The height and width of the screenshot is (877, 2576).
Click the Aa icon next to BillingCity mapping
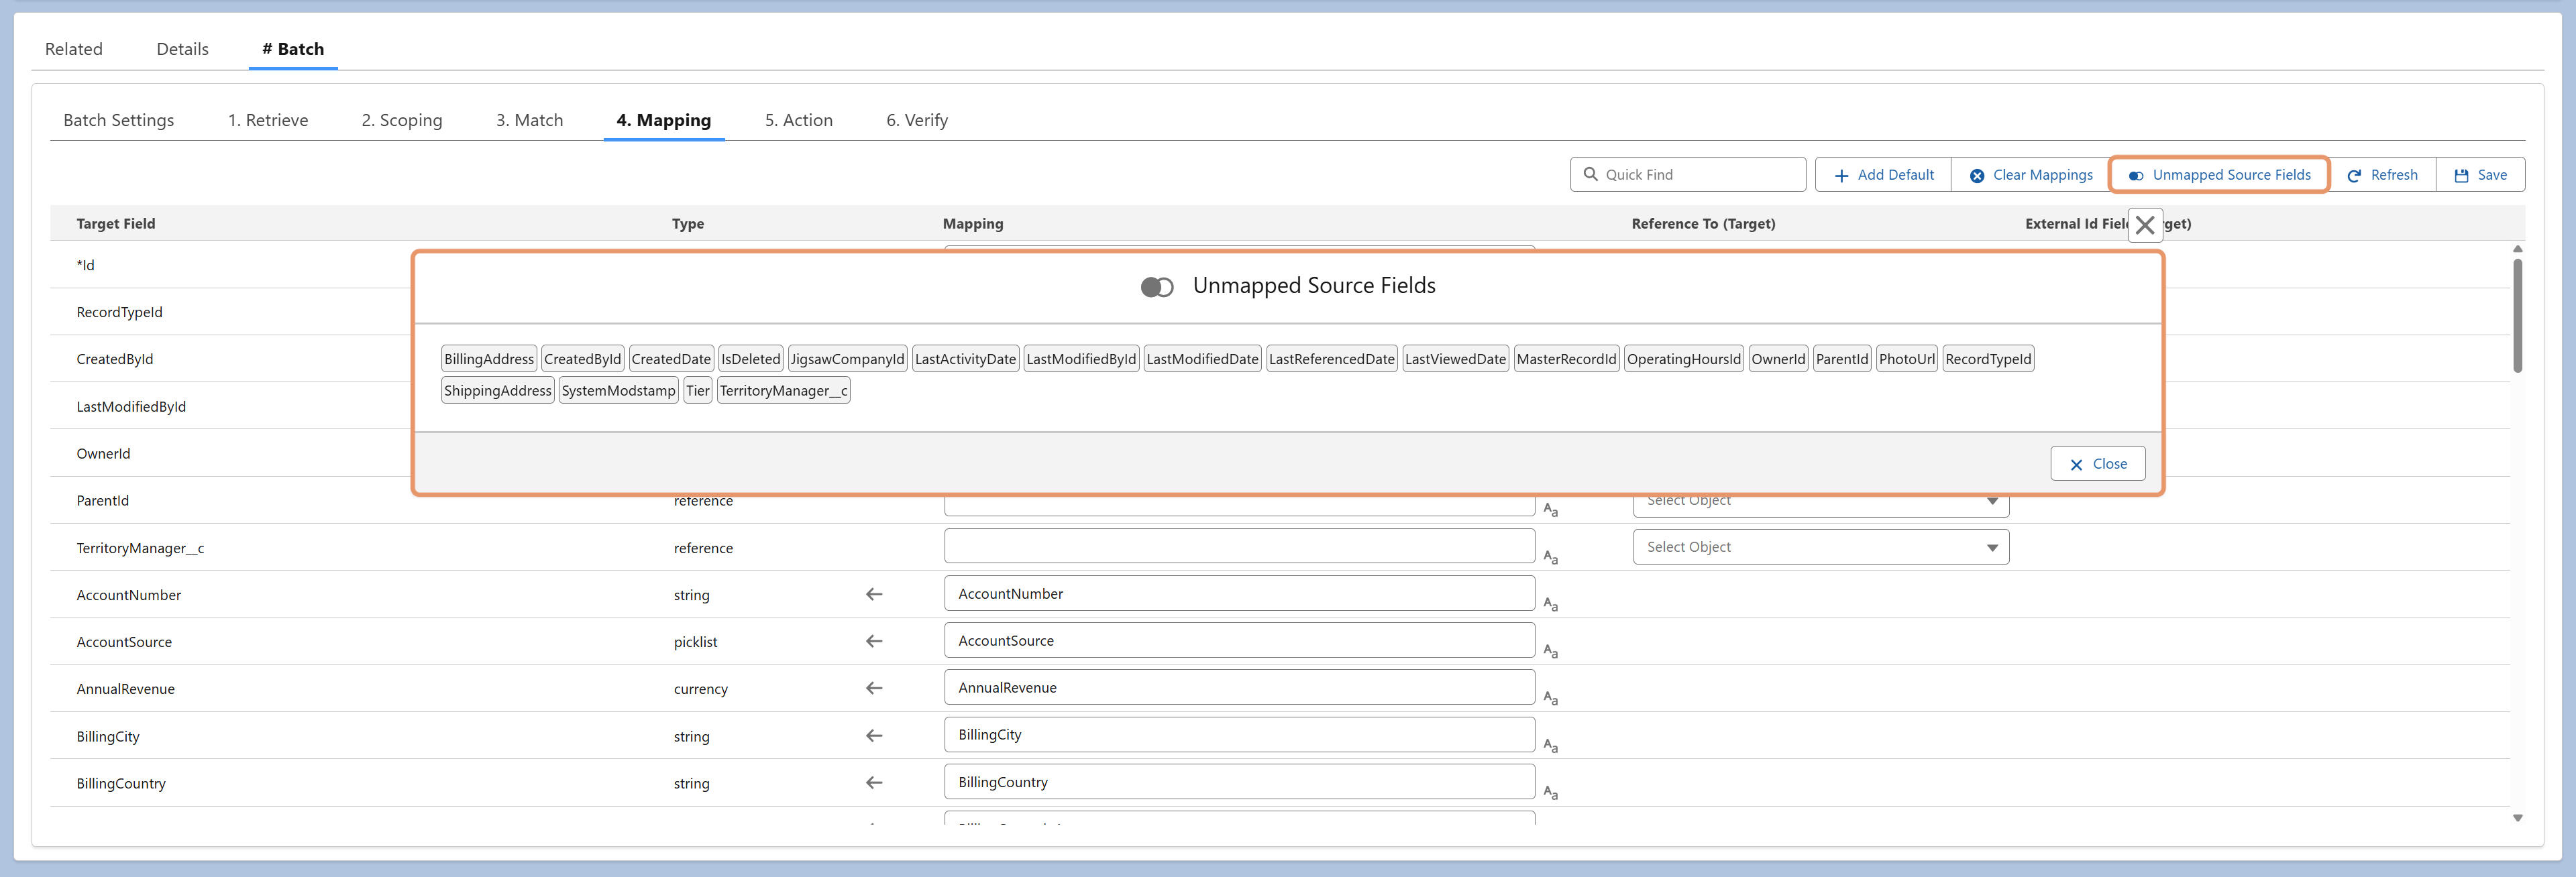click(x=1550, y=745)
